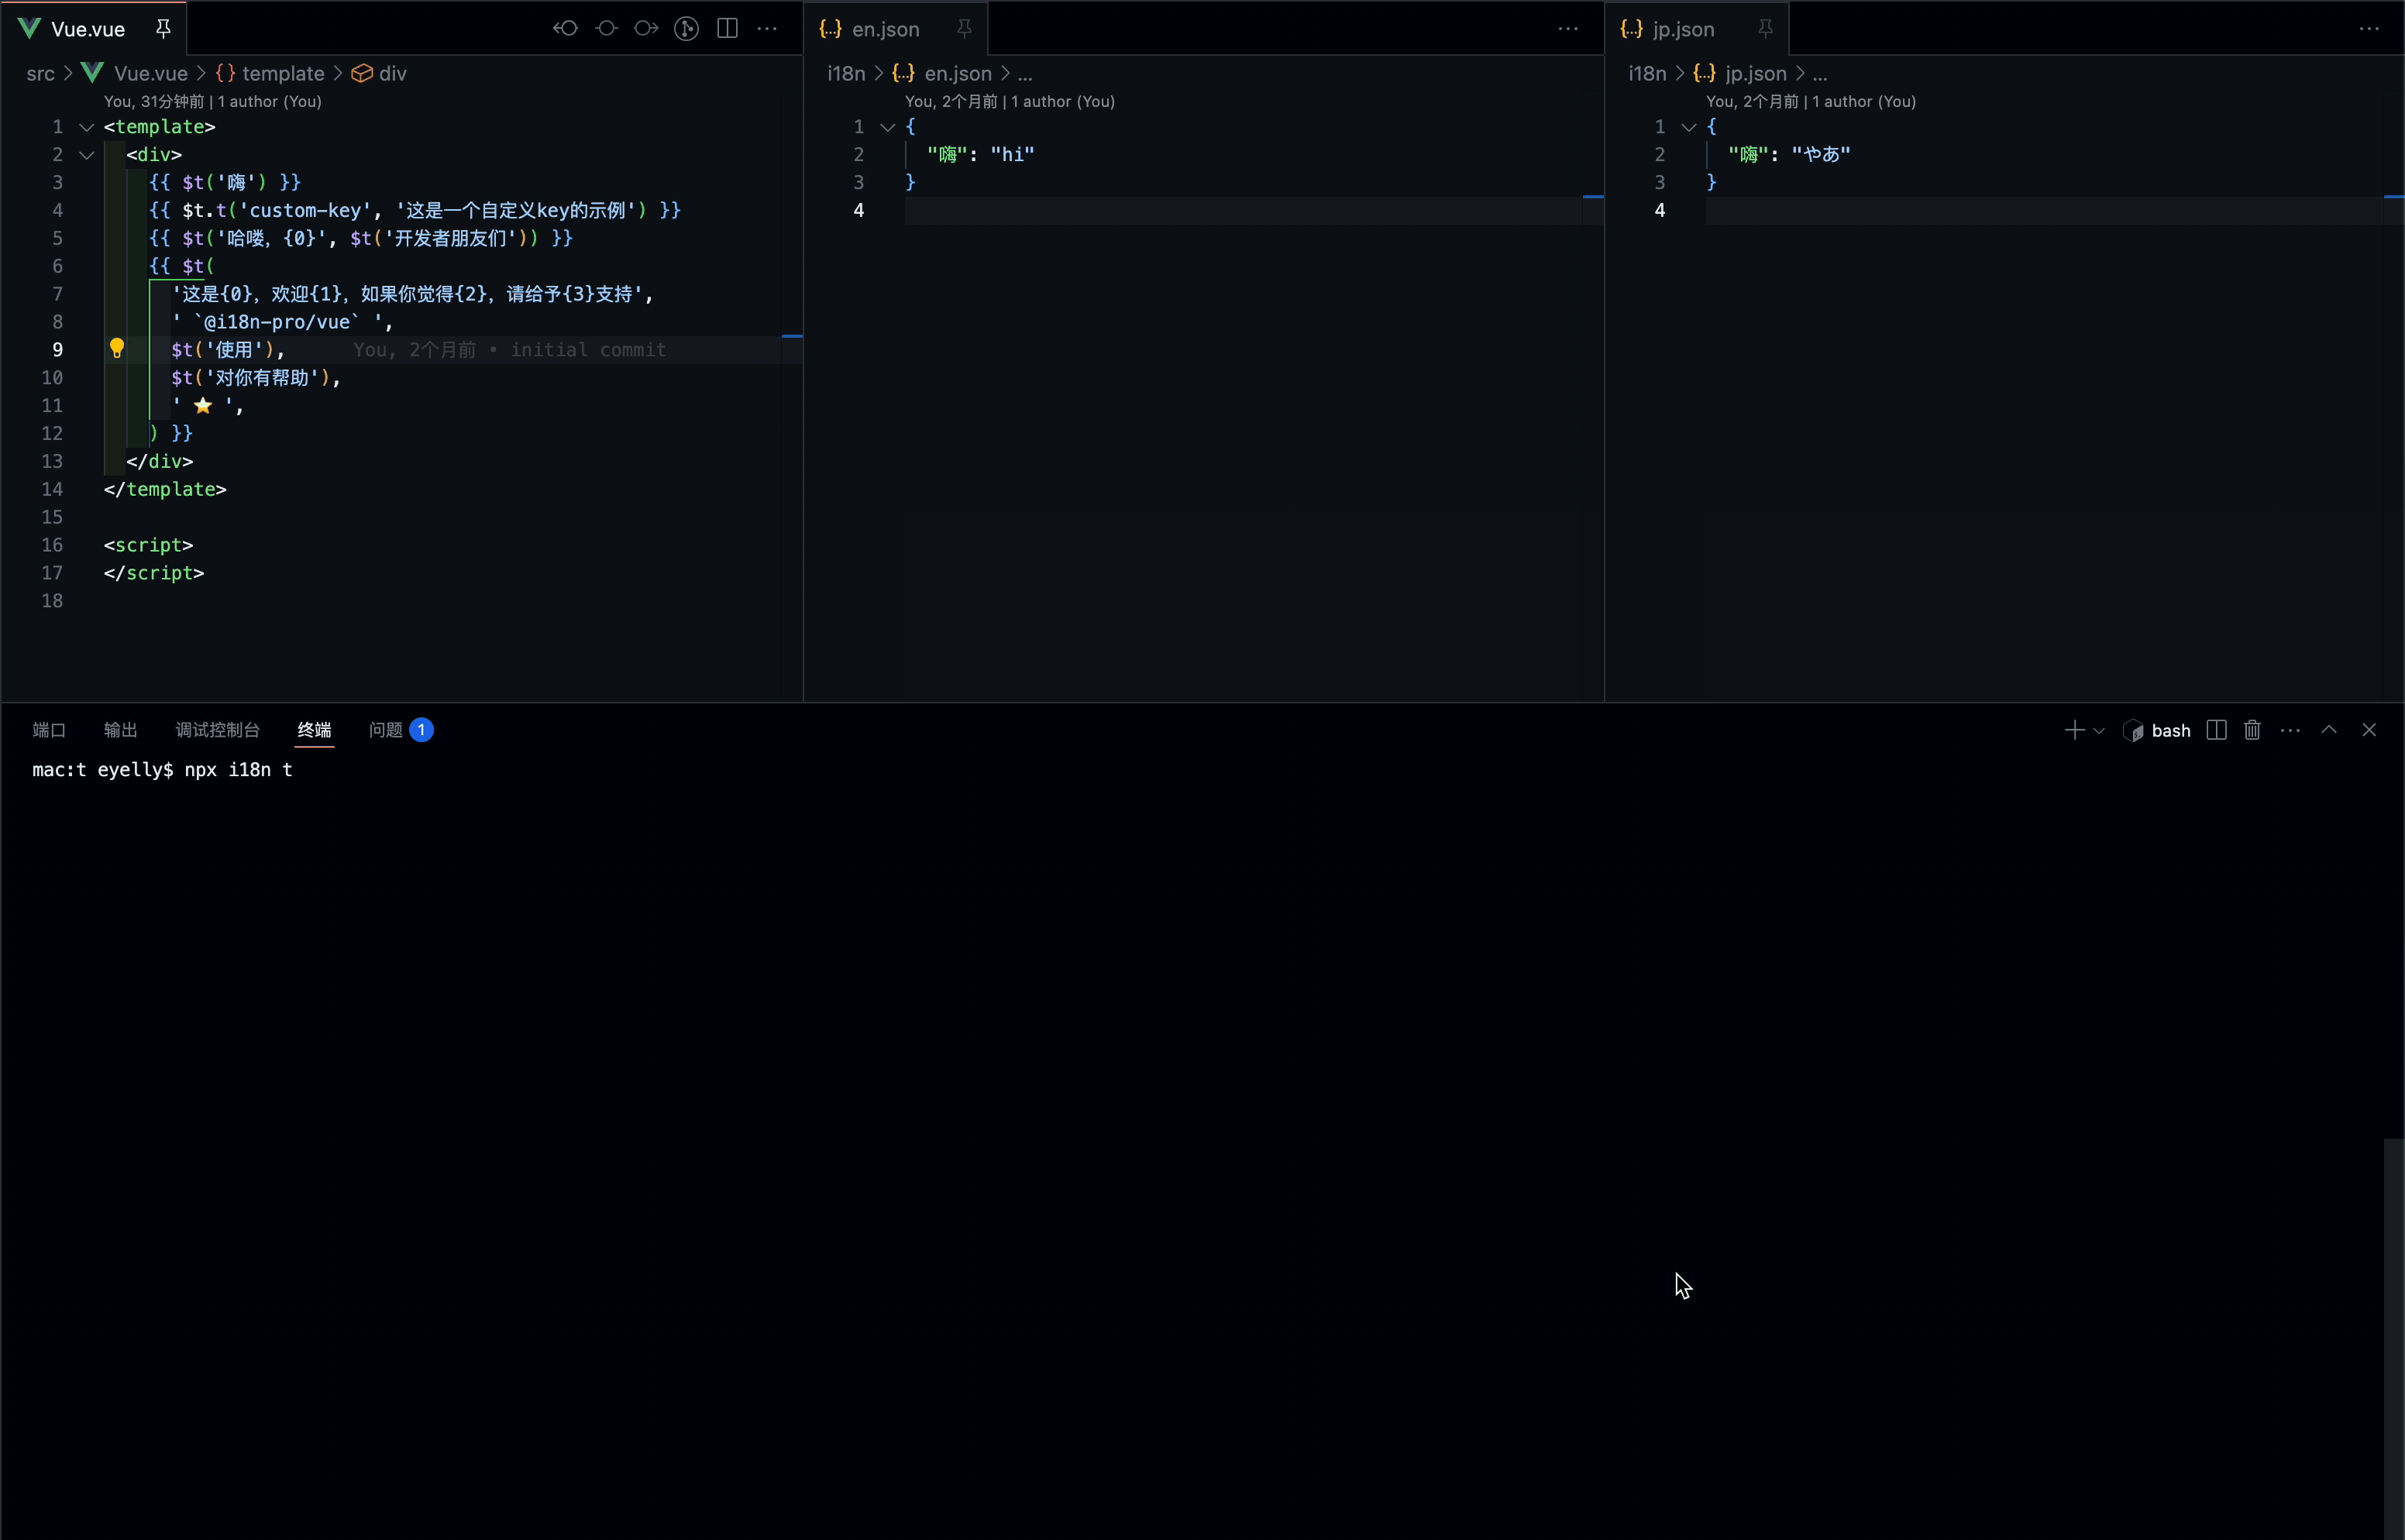Screen dimensions: 2405x1540
Task: Split the Vue.vue editor right
Action: (727, 28)
